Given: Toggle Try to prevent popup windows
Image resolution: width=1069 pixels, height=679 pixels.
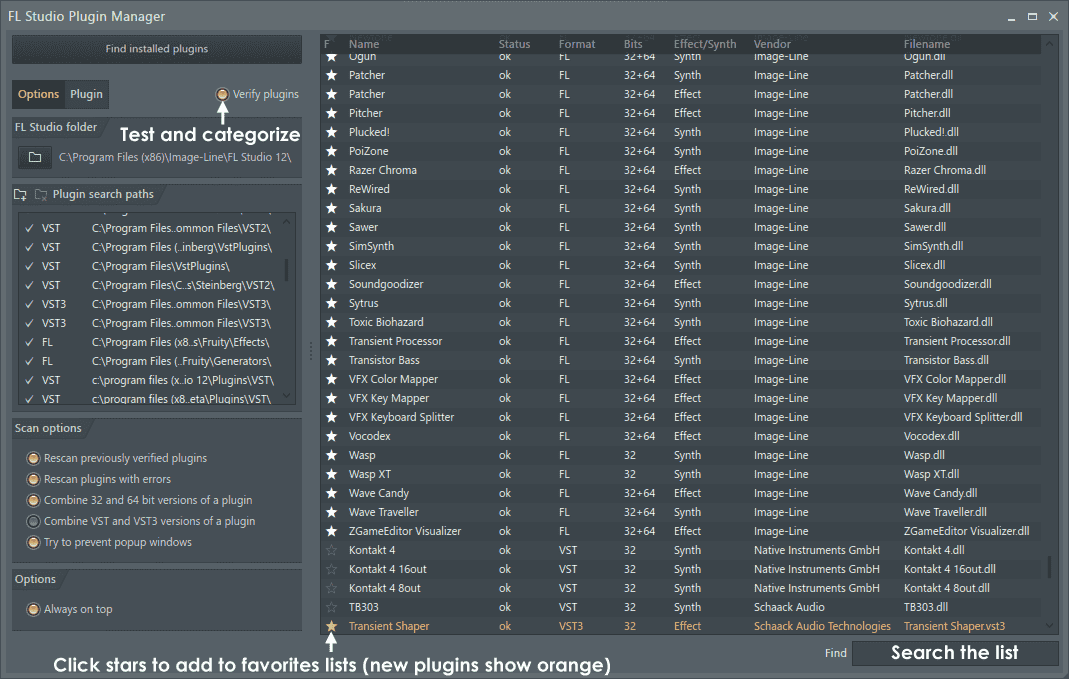Looking at the screenshot, I should coord(33,543).
